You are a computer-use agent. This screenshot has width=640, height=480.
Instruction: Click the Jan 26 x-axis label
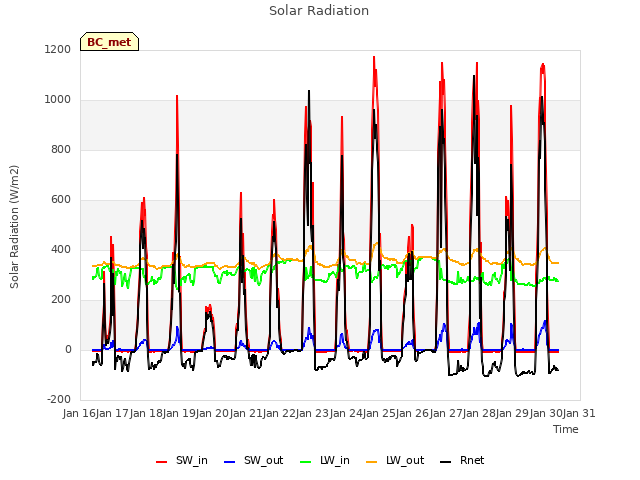click(413, 413)
